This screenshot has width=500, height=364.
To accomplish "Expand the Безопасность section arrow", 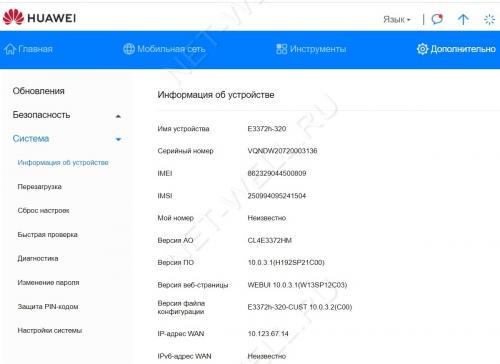I will (x=118, y=116).
